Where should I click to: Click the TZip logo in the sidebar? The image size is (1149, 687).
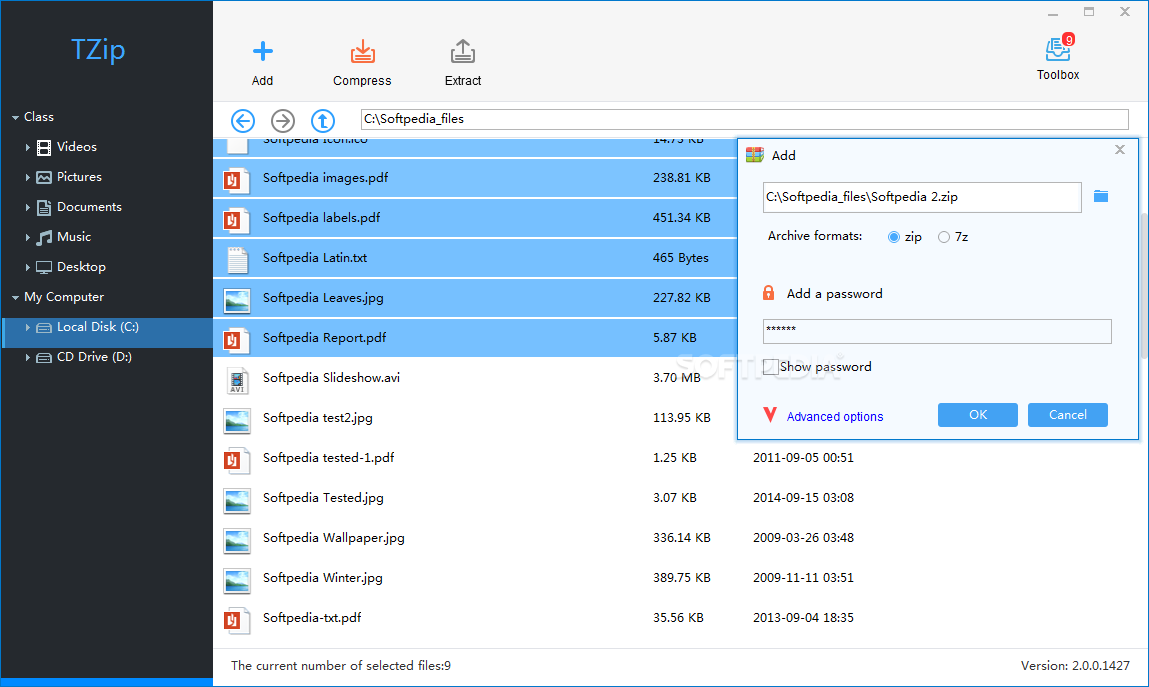point(98,50)
